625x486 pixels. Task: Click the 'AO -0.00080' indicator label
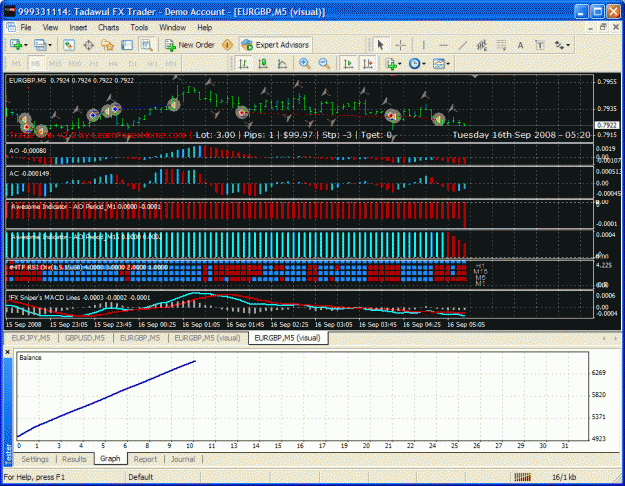(28, 151)
